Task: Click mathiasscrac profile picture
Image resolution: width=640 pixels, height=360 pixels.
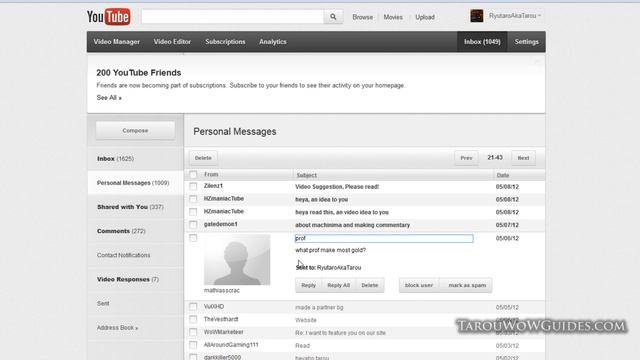Action: point(237,260)
